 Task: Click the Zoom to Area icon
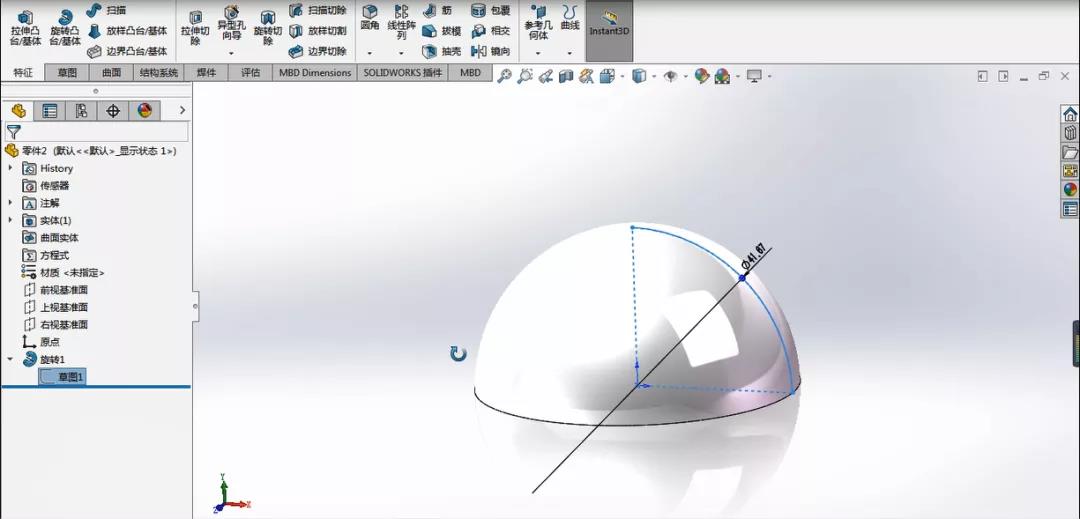pyautogui.click(x=526, y=76)
